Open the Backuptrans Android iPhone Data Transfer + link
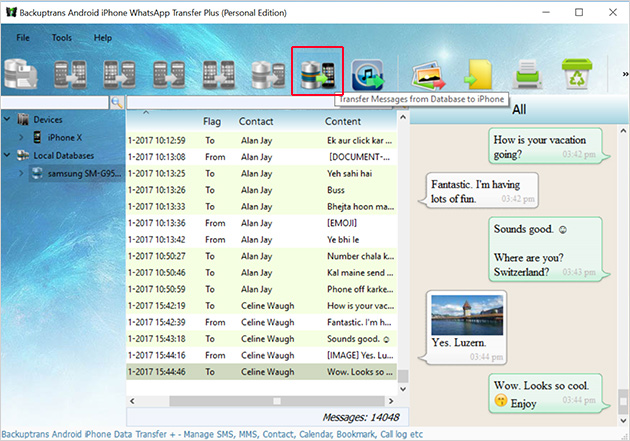This screenshot has height=441, width=630. click(x=212, y=434)
